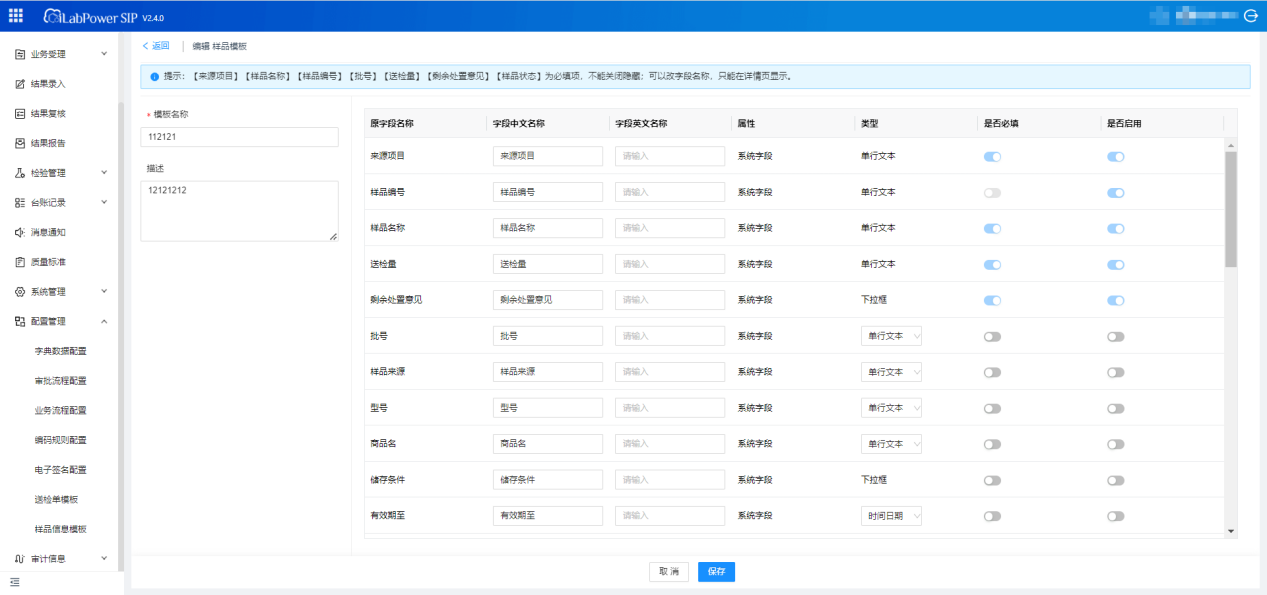This screenshot has height=595, width=1267.
Task: Click the 质量标准 sidebar icon
Action: coord(20,262)
